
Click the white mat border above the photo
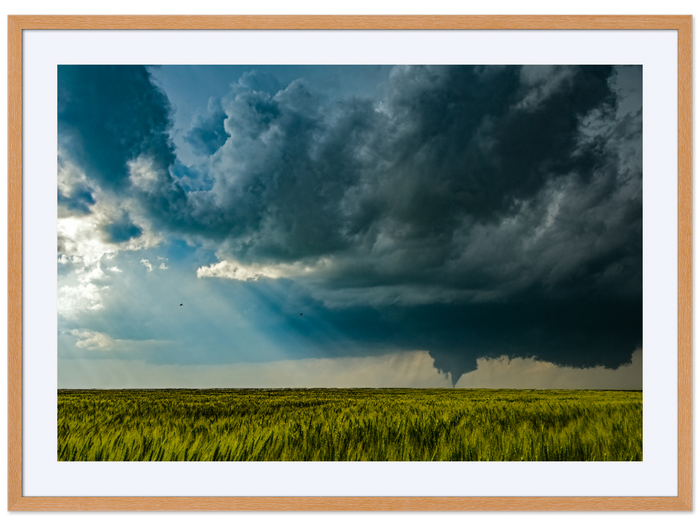(x=350, y=47)
